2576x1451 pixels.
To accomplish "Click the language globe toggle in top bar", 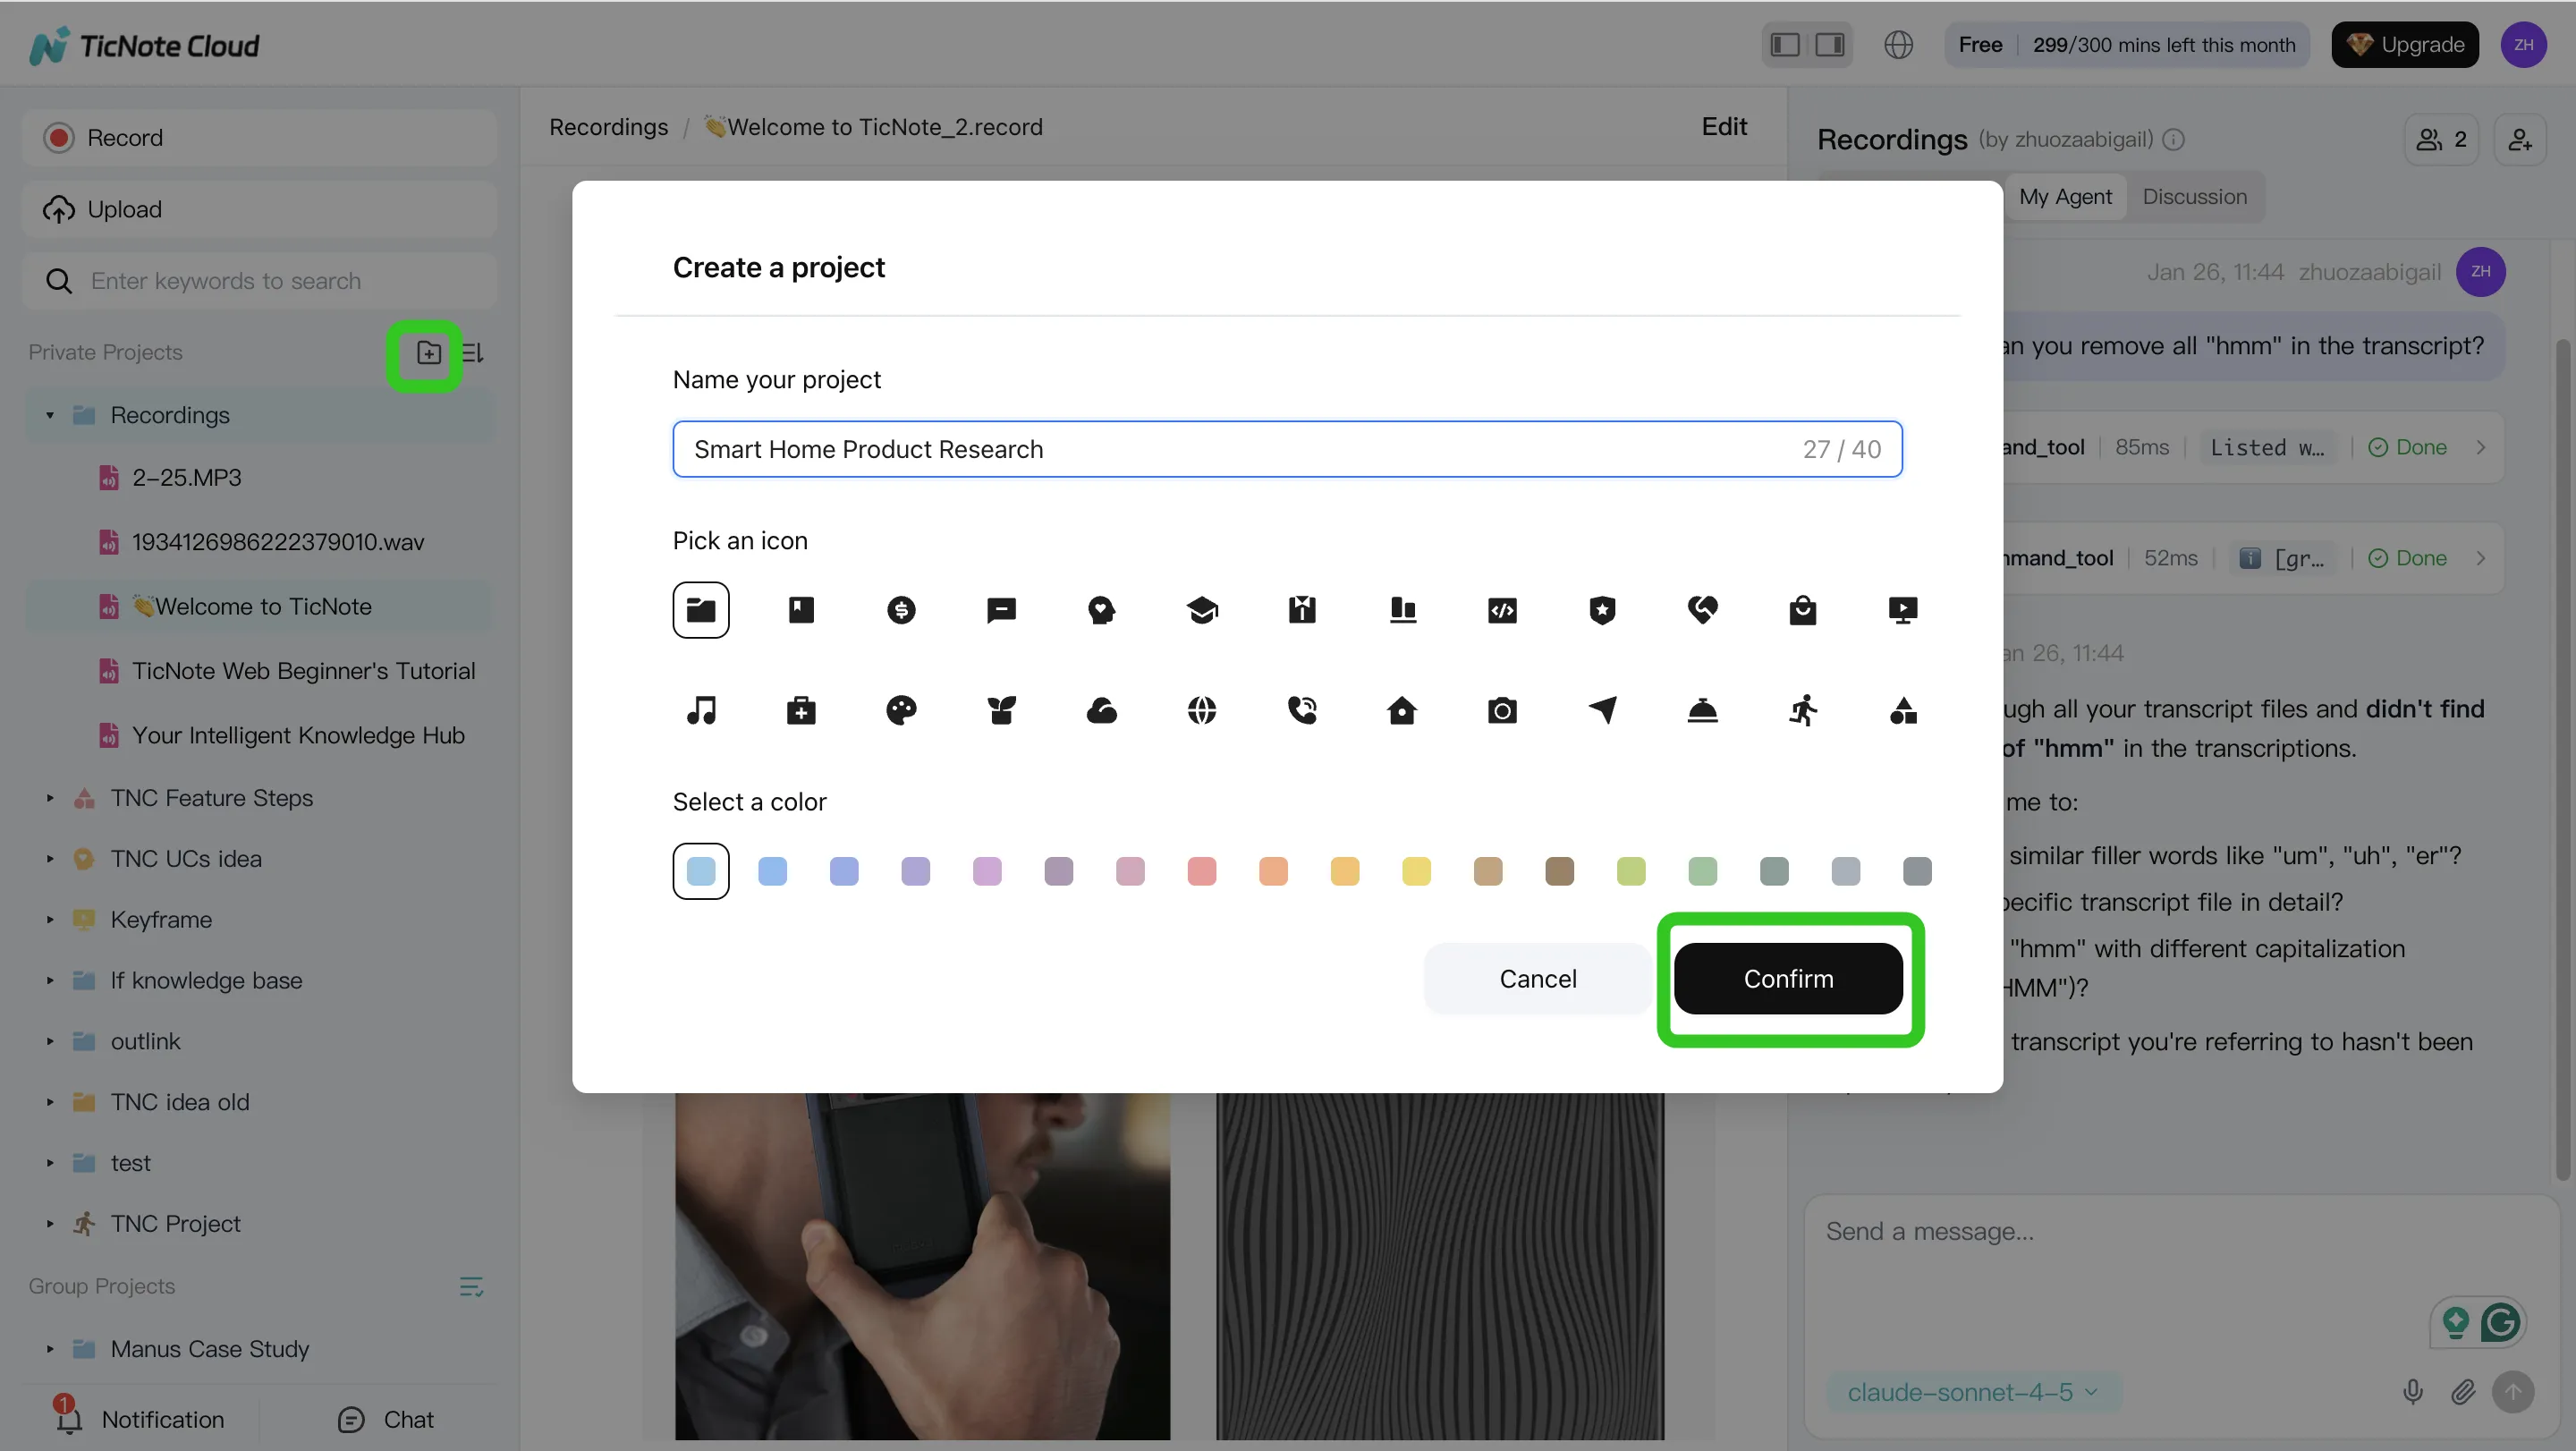I will click(x=1899, y=44).
